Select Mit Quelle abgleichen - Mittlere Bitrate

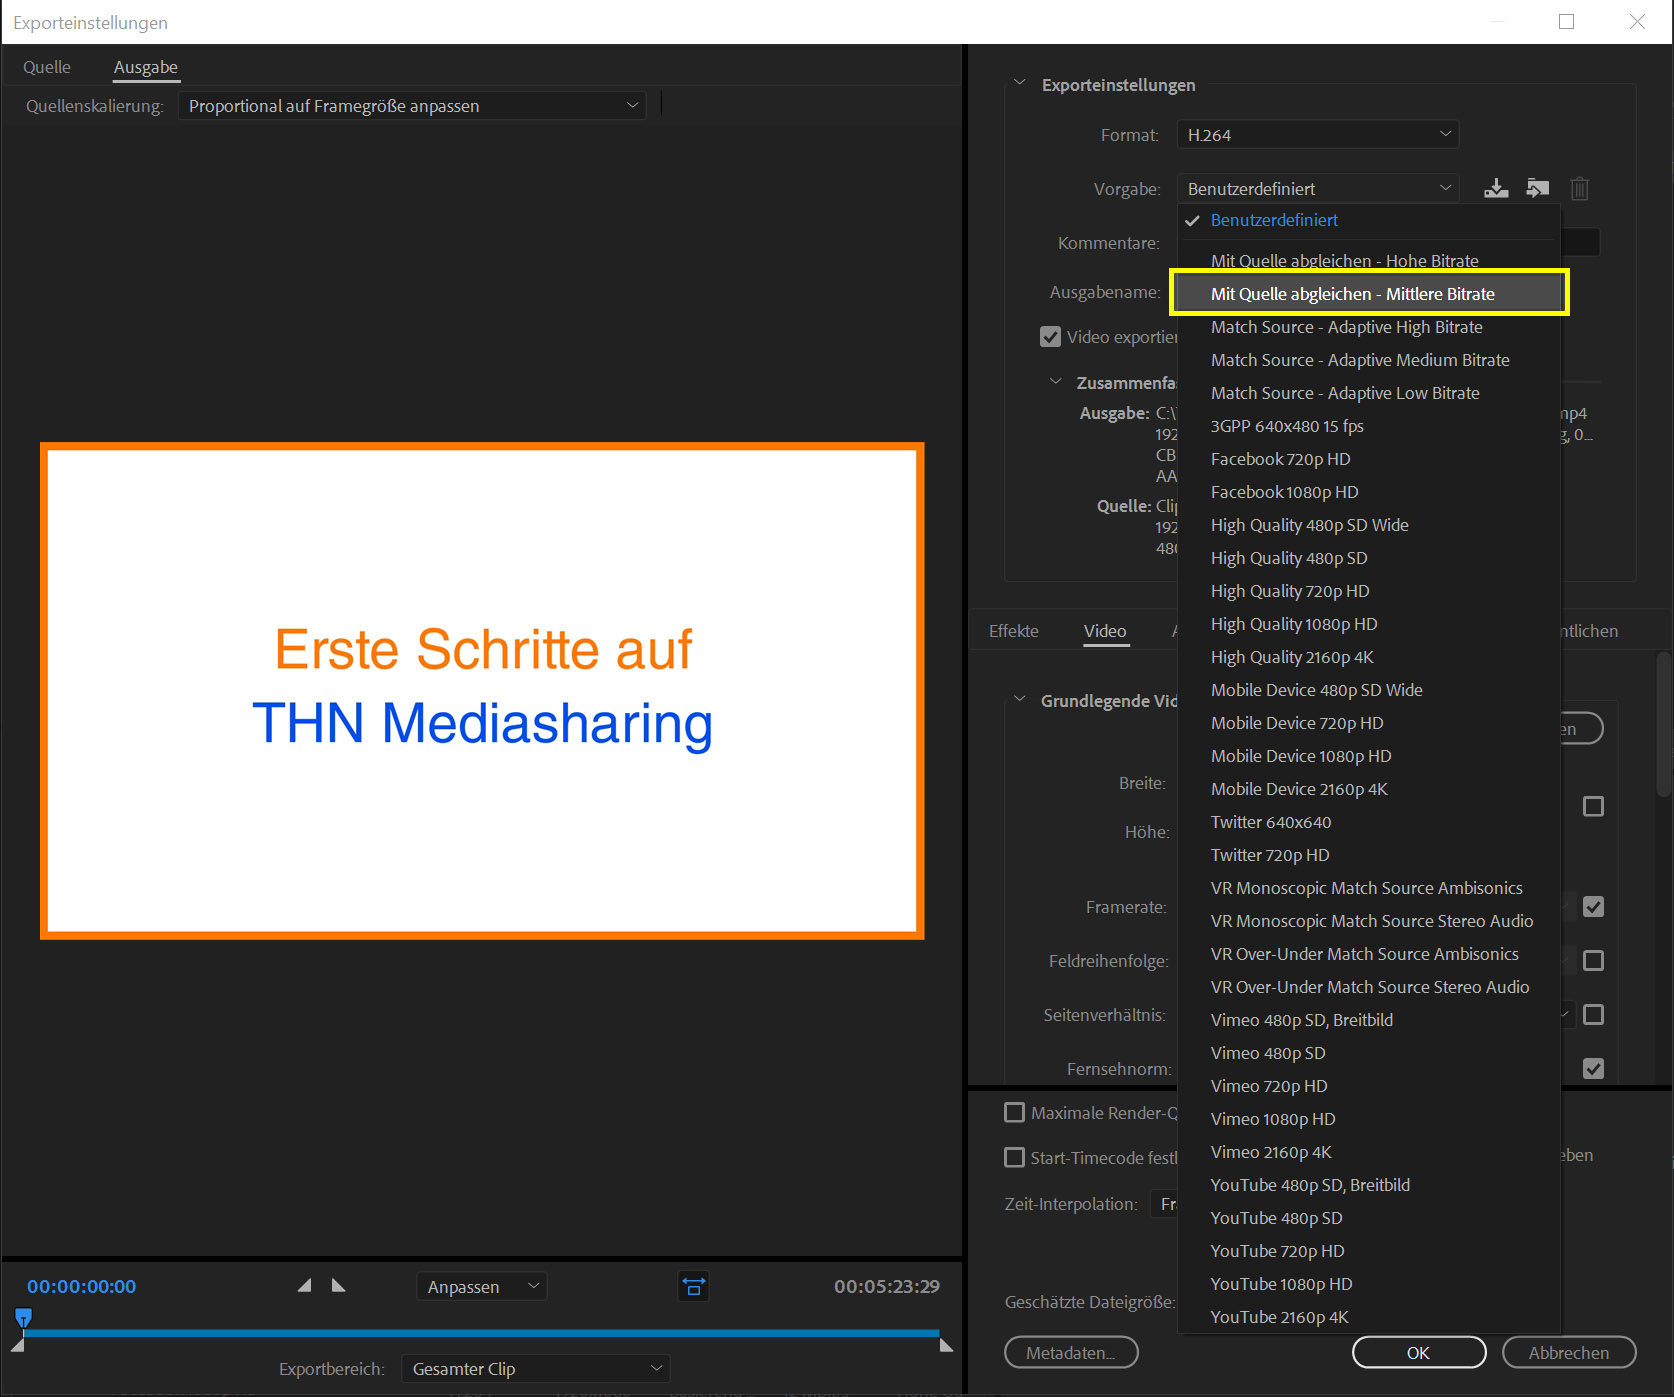pos(1352,294)
